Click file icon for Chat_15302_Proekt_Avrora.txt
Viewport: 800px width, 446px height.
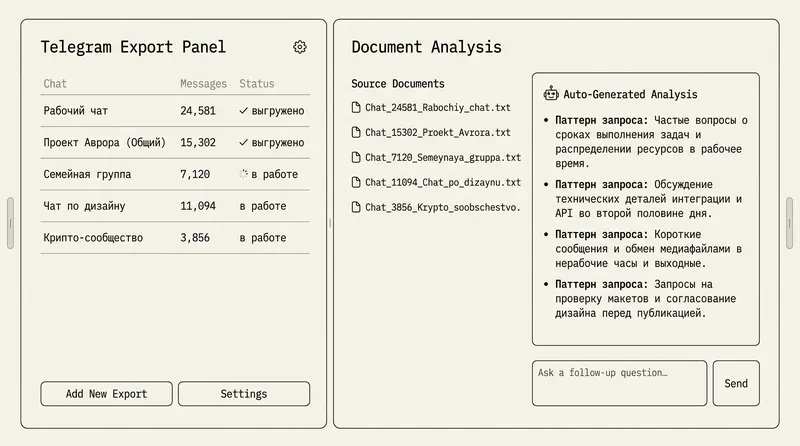(x=356, y=132)
